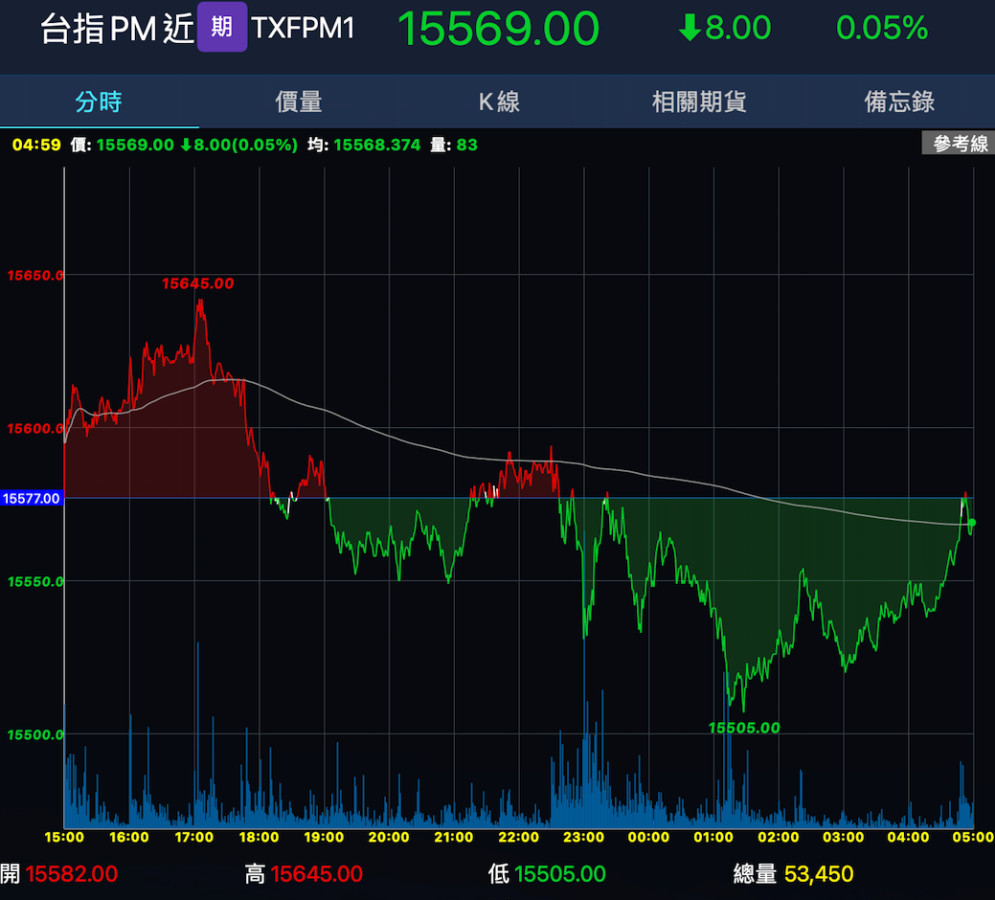Switch to the 分時 tab
Image resolution: width=995 pixels, height=900 pixels.
pos(98,101)
